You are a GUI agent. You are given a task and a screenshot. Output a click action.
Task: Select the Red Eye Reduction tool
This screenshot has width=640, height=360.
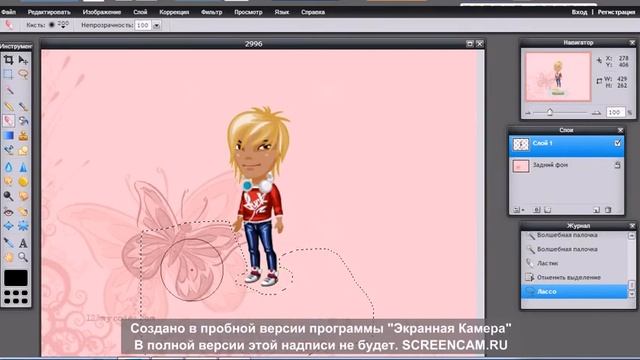pos(9,211)
